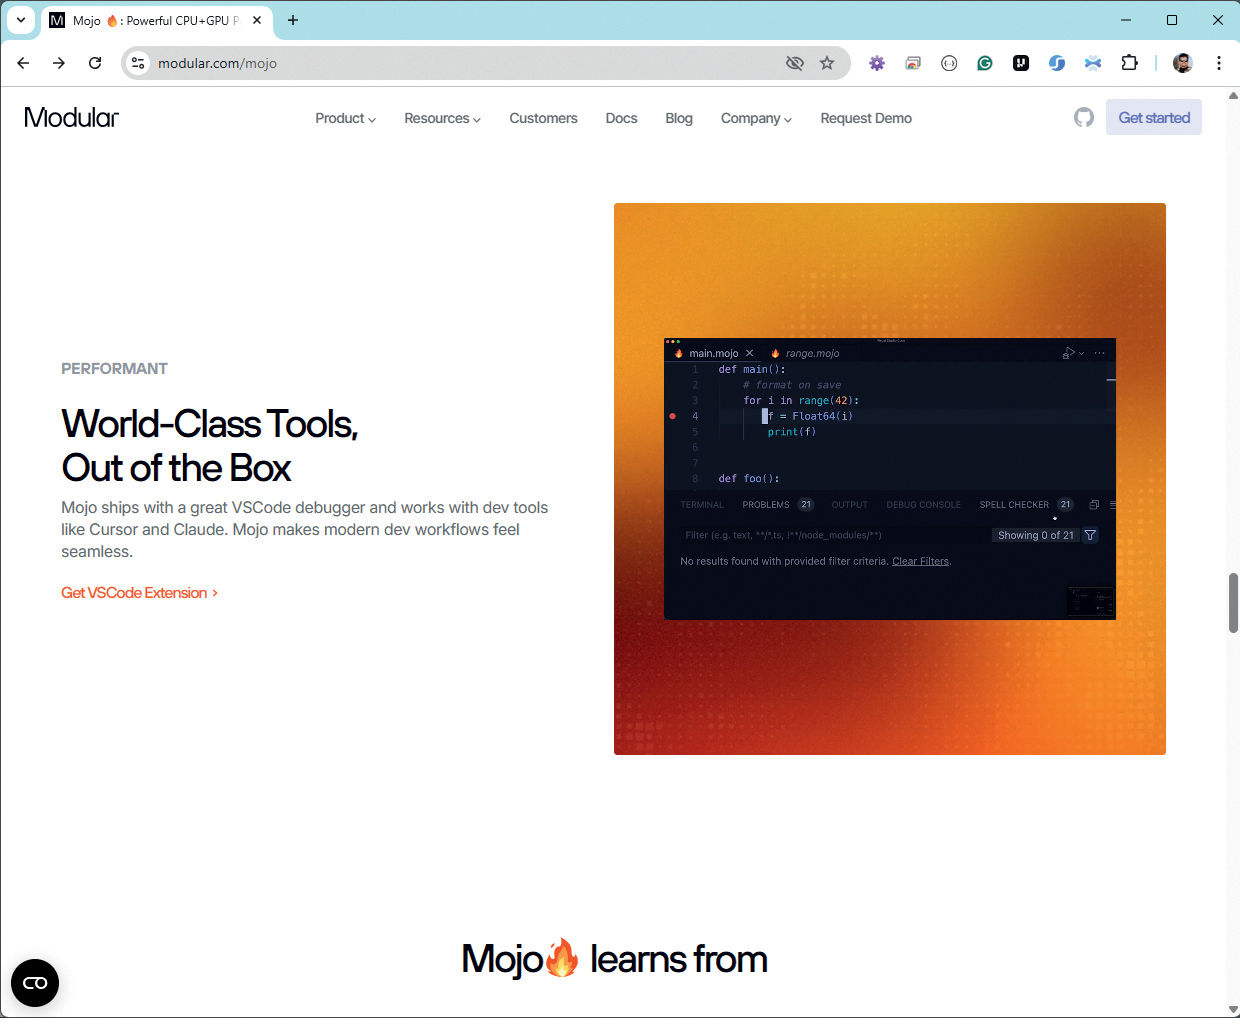Image resolution: width=1240 pixels, height=1024 pixels.
Task: Click the Grammarly extension icon
Action: tap(985, 63)
